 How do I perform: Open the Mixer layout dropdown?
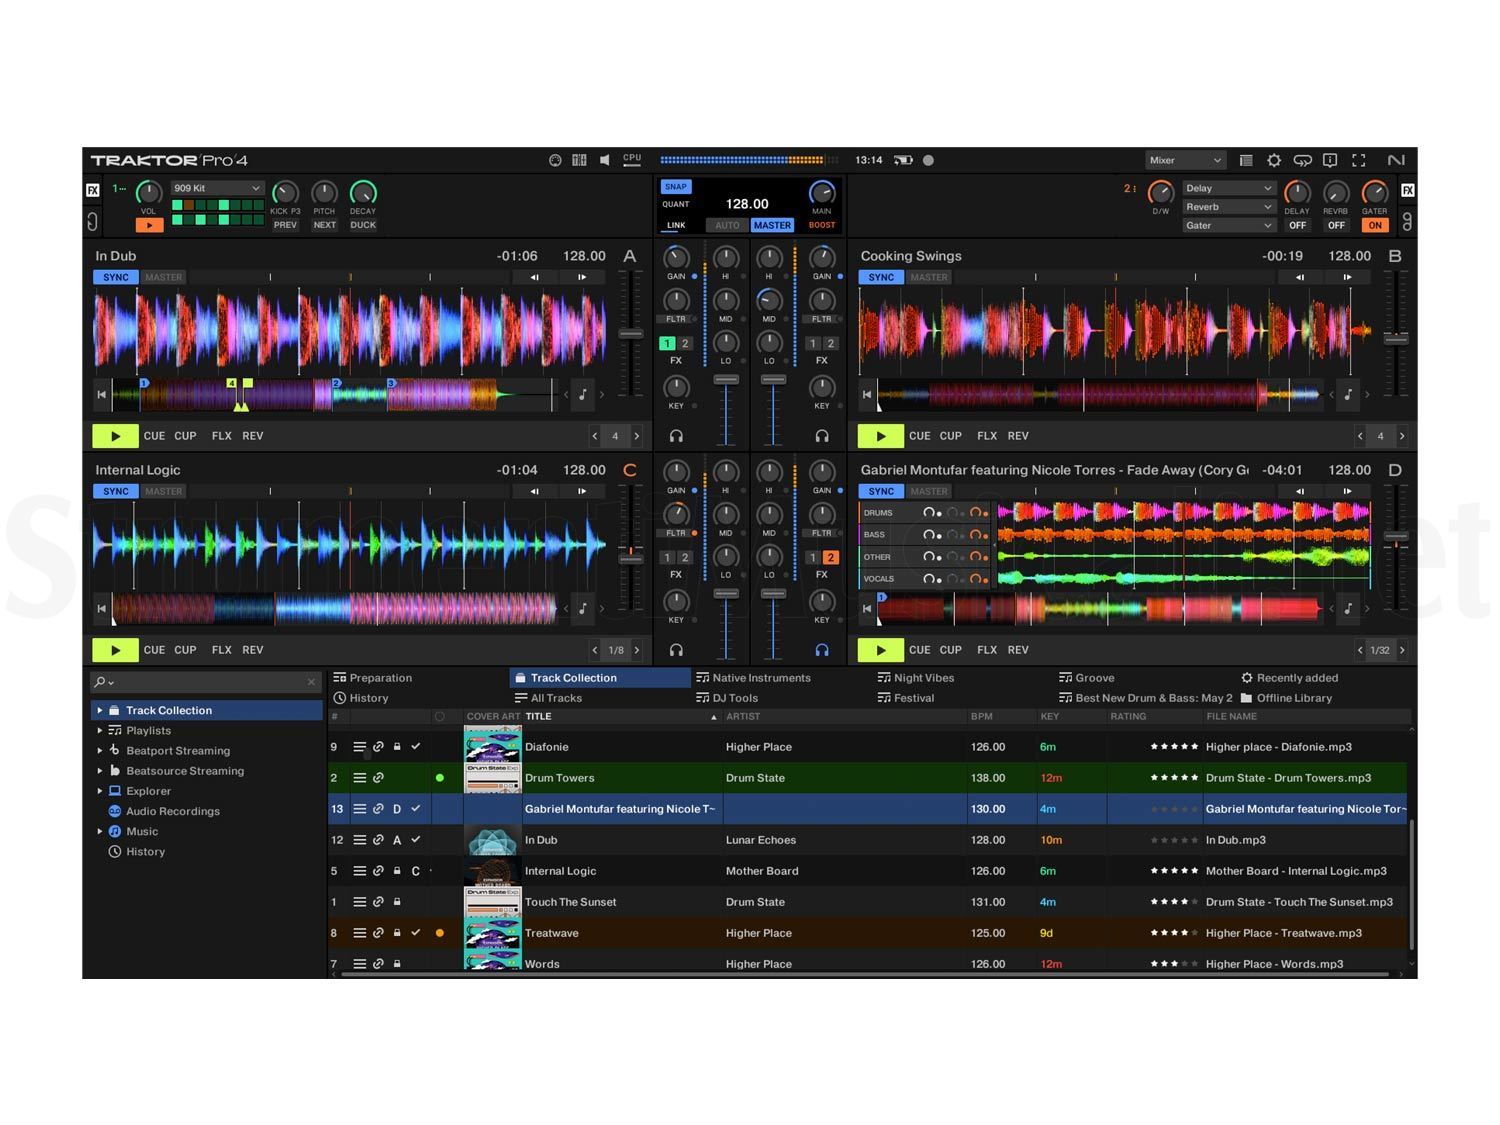[x=1184, y=160]
